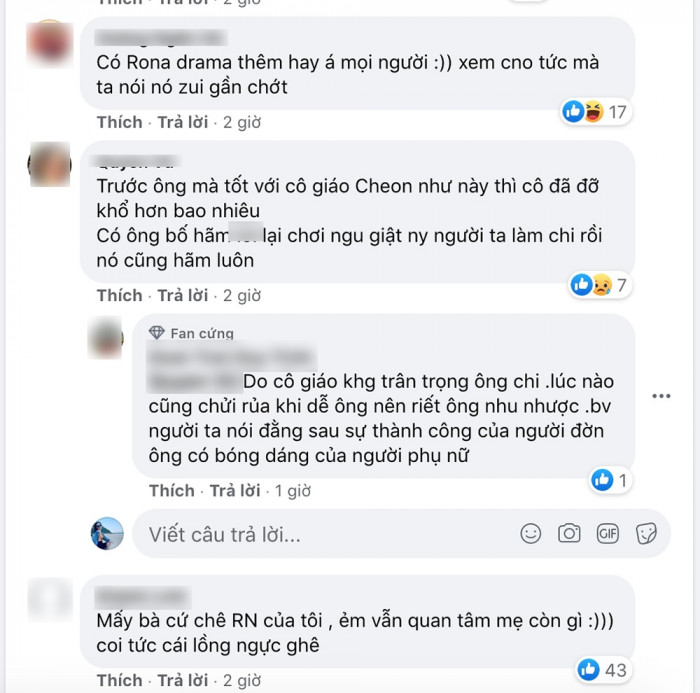Open emoji picker in reply box
Screen dimensions: 700x693
[530, 533]
